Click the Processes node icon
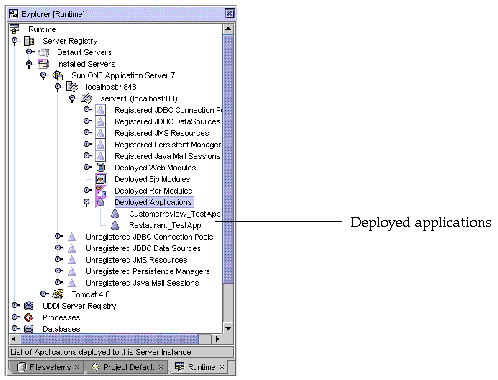The image size is (498, 380). tap(29, 317)
